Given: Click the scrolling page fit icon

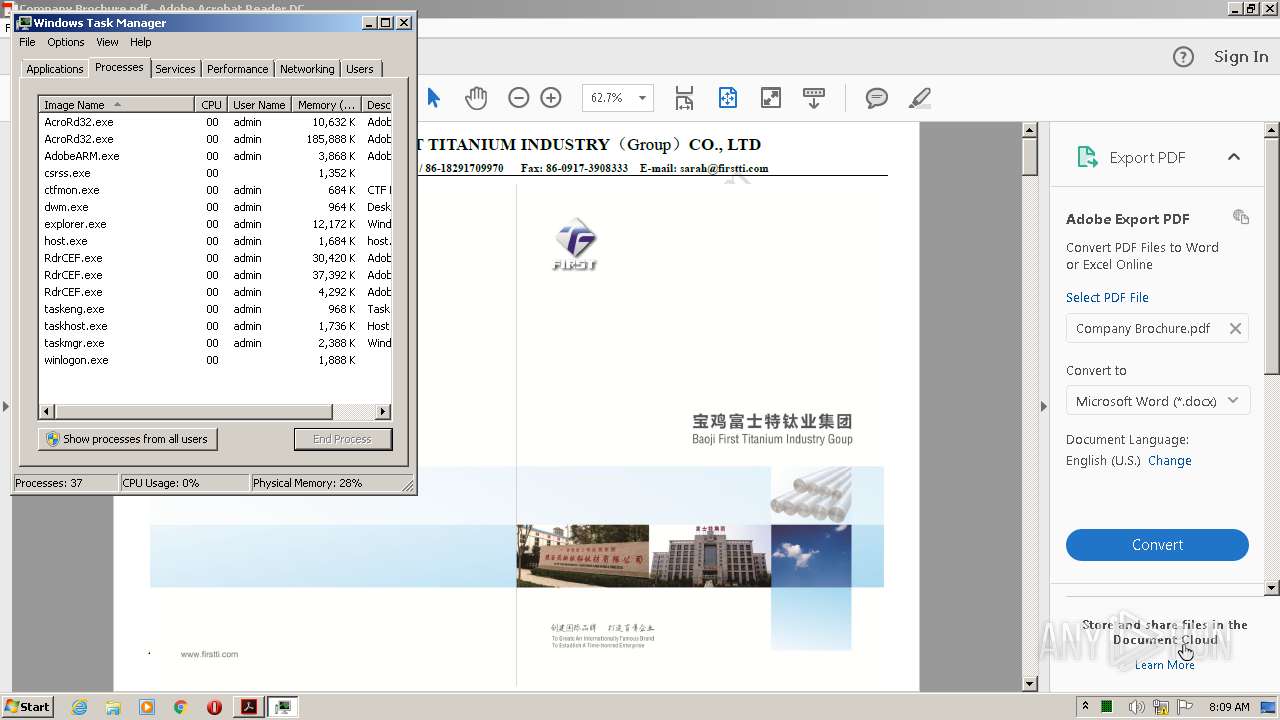Looking at the screenshot, I should pos(684,97).
